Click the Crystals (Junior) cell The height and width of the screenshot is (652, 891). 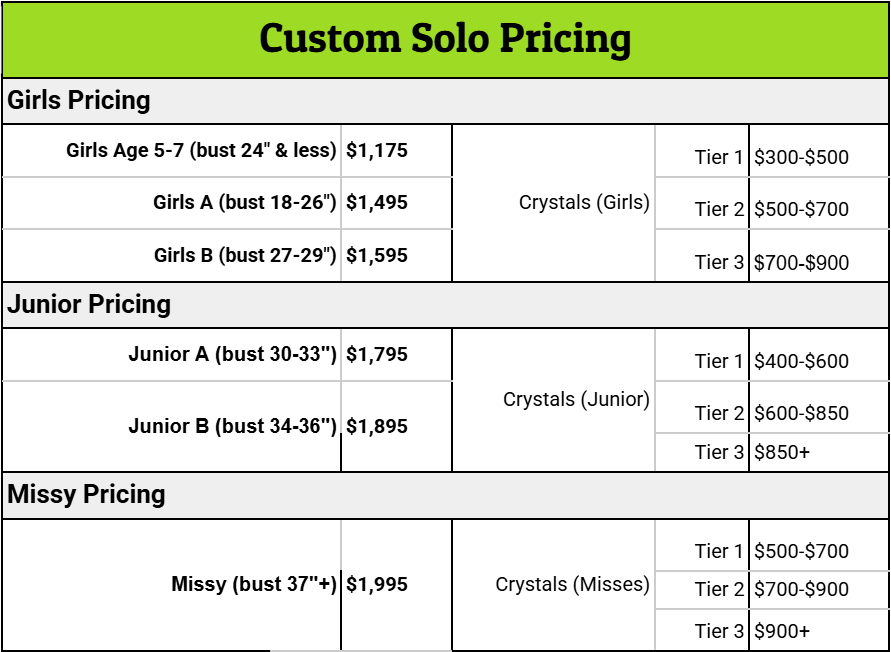point(576,400)
